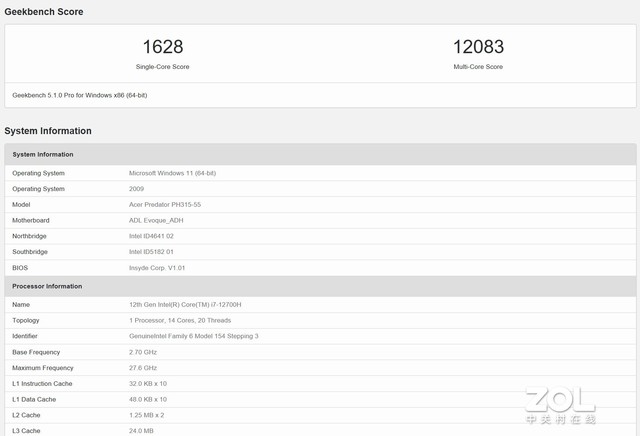This screenshot has height=436, width=640.
Task: Select BIOS value Insyde Corp. V1.01
Action: 157,268
